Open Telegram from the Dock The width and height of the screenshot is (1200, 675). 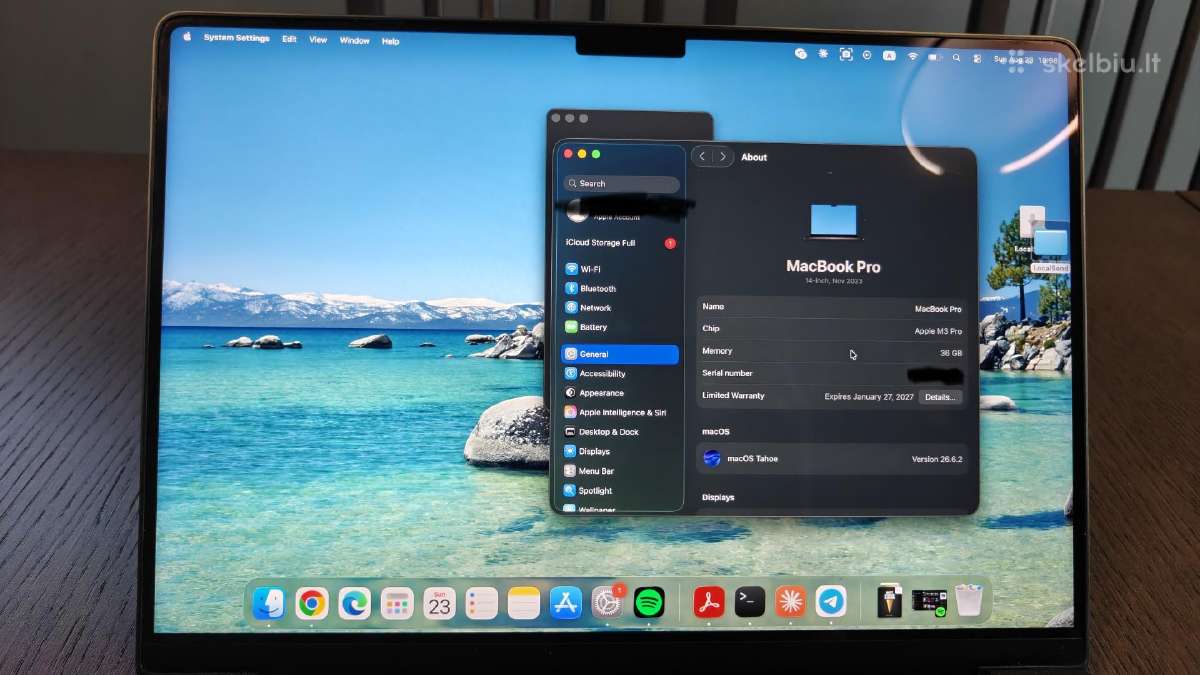coord(831,601)
